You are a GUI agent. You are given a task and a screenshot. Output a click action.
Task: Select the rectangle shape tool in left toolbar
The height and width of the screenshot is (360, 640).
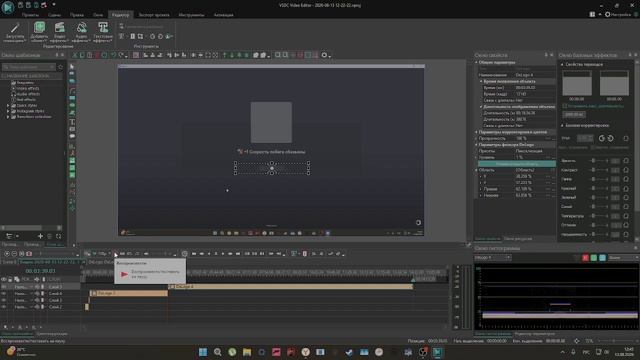click(72, 98)
